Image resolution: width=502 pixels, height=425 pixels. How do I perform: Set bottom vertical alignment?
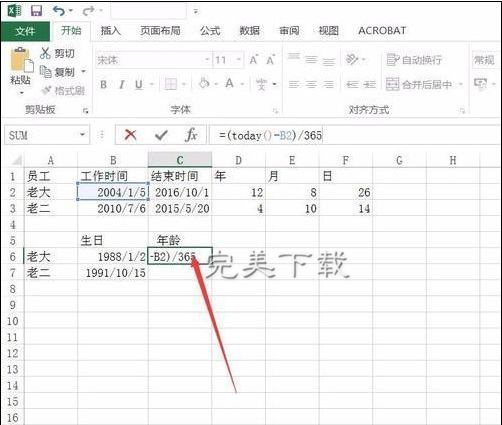[329, 62]
